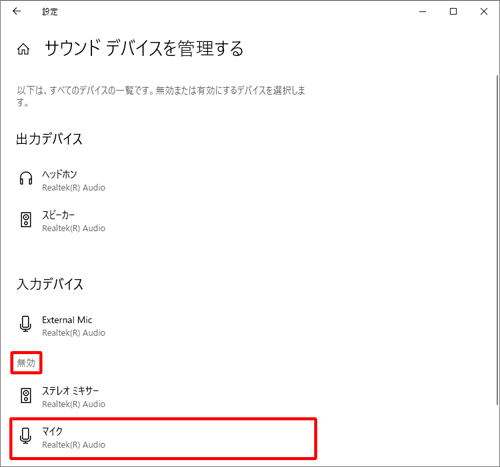Select the スピーカー output device name

click(x=58, y=215)
